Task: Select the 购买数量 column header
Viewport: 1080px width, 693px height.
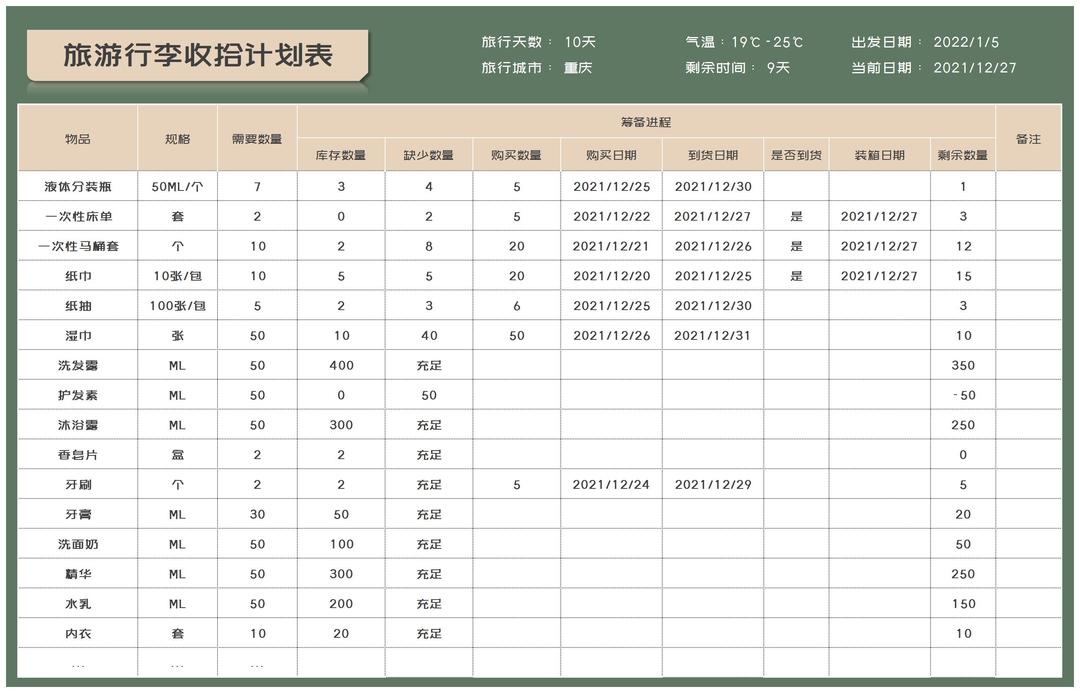Action: 517,155
